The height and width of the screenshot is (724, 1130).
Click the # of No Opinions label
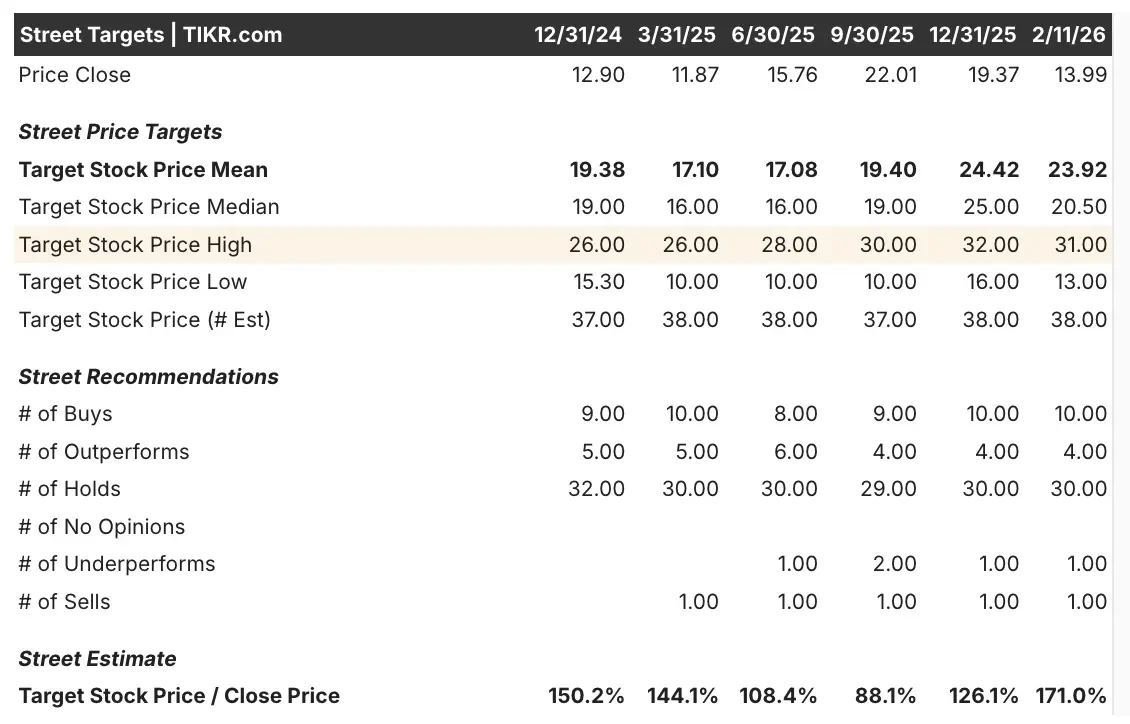pyautogui.click(x=102, y=527)
